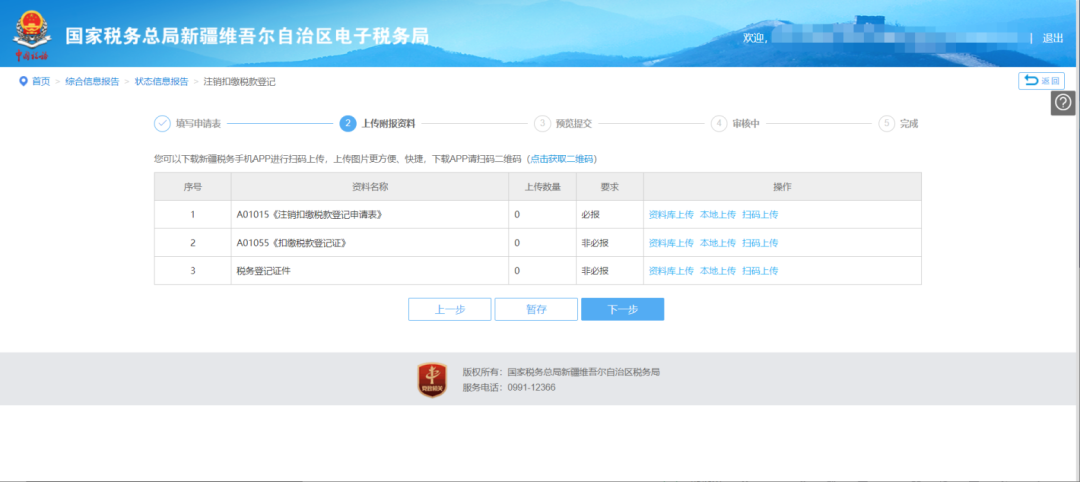1080x482 pixels.
Task: Open 状态信息报告 breadcrumb link
Action: [161, 81]
